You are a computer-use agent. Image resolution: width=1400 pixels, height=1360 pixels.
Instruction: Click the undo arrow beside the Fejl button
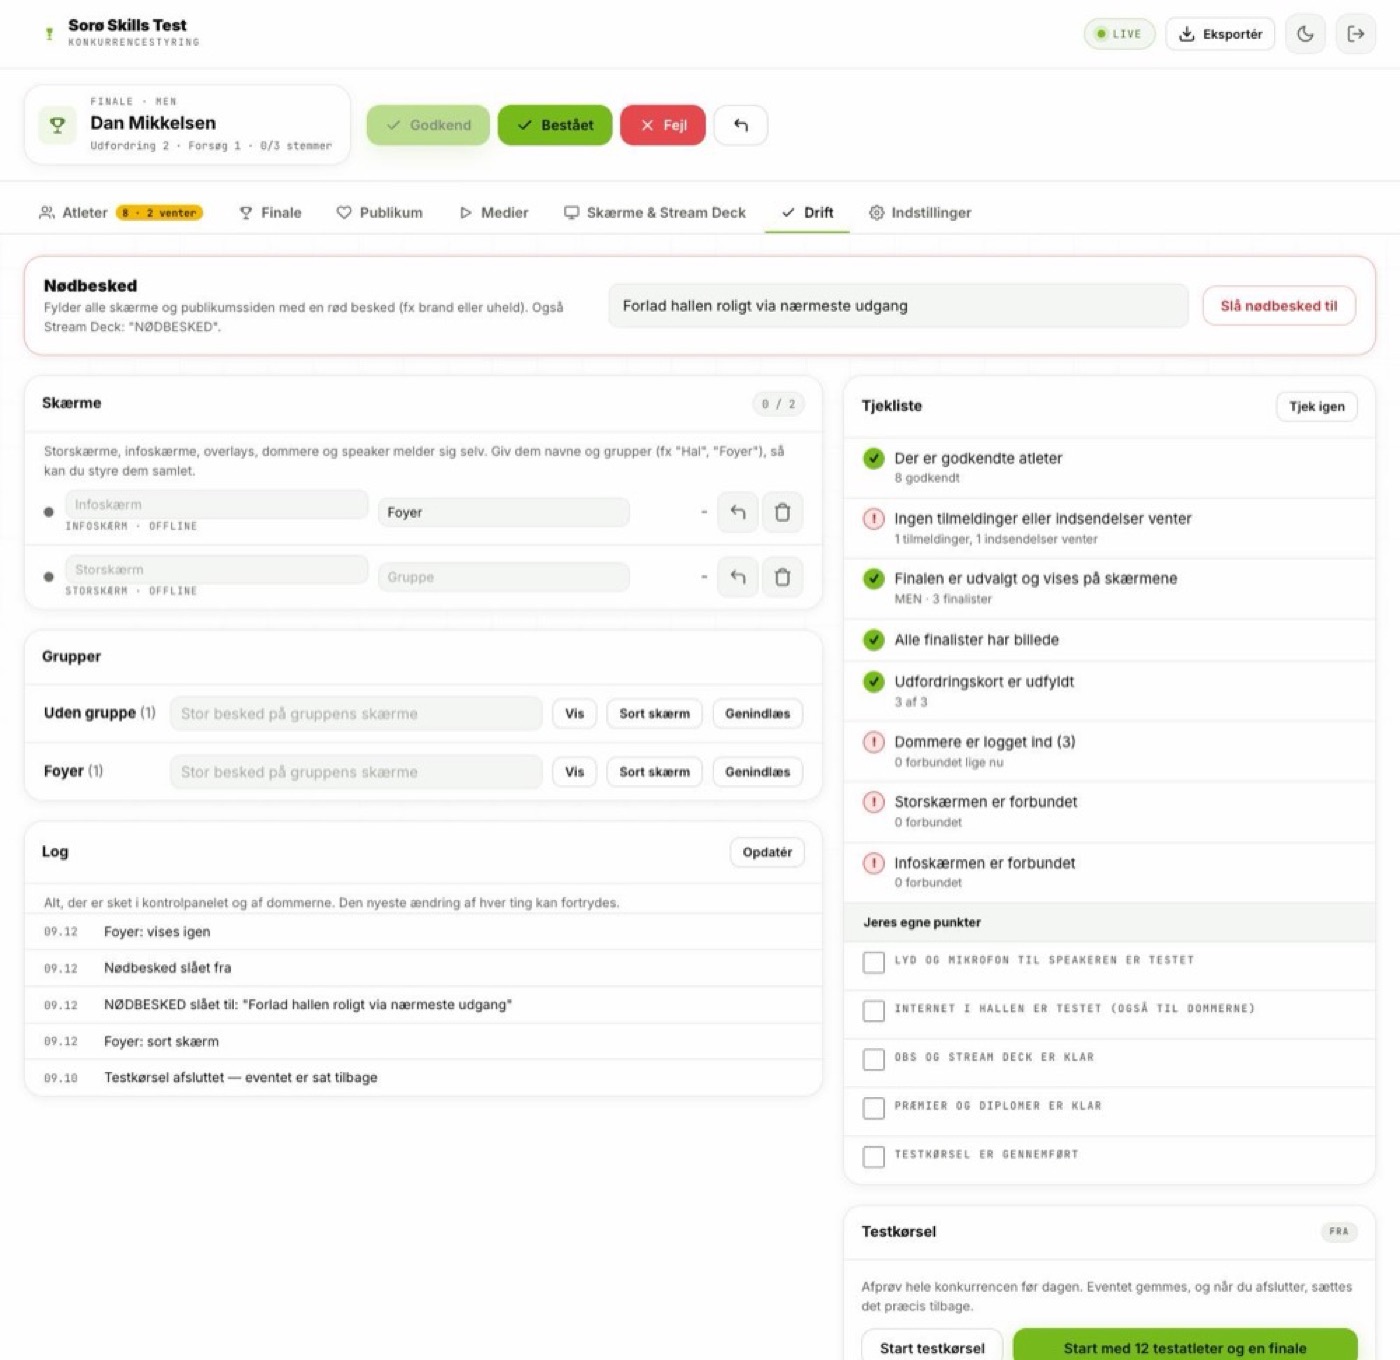click(741, 125)
